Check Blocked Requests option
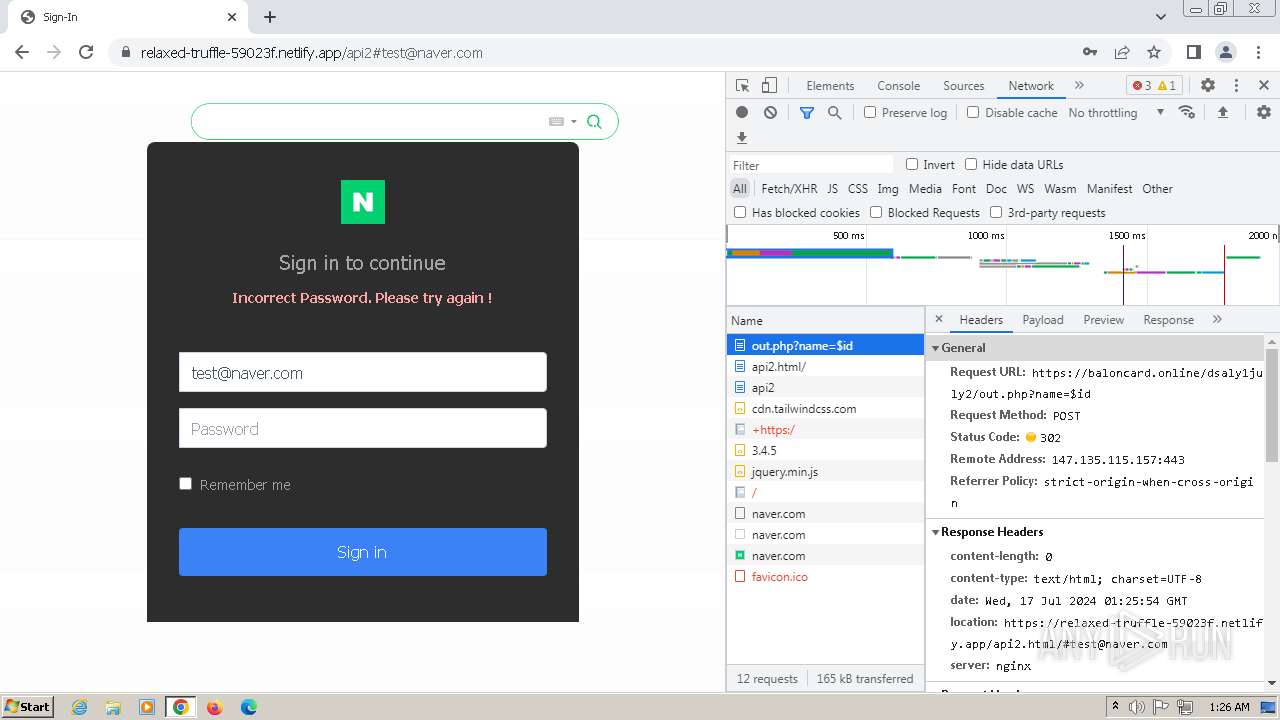Image resolution: width=1280 pixels, height=720 pixels. (x=876, y=212)
